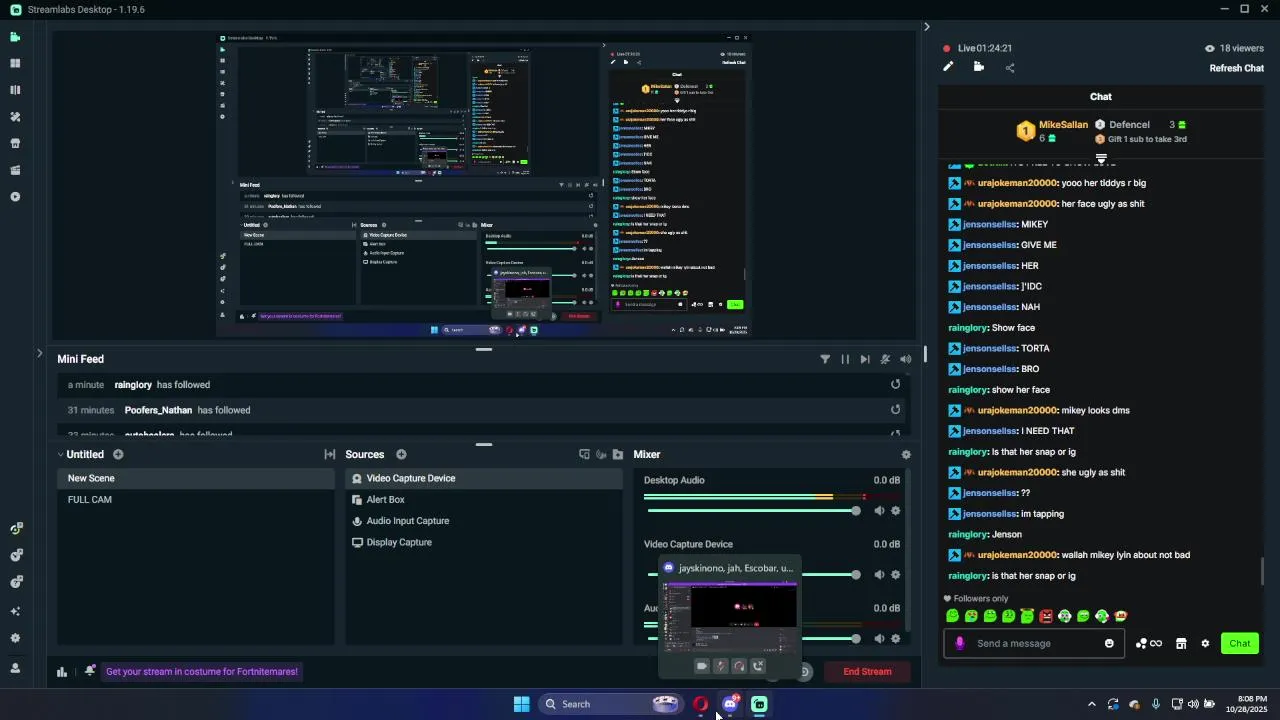This screenshot has height=720, width=1280.
Task: Click the taskbar Search box
Action: (x=612, y=704)
